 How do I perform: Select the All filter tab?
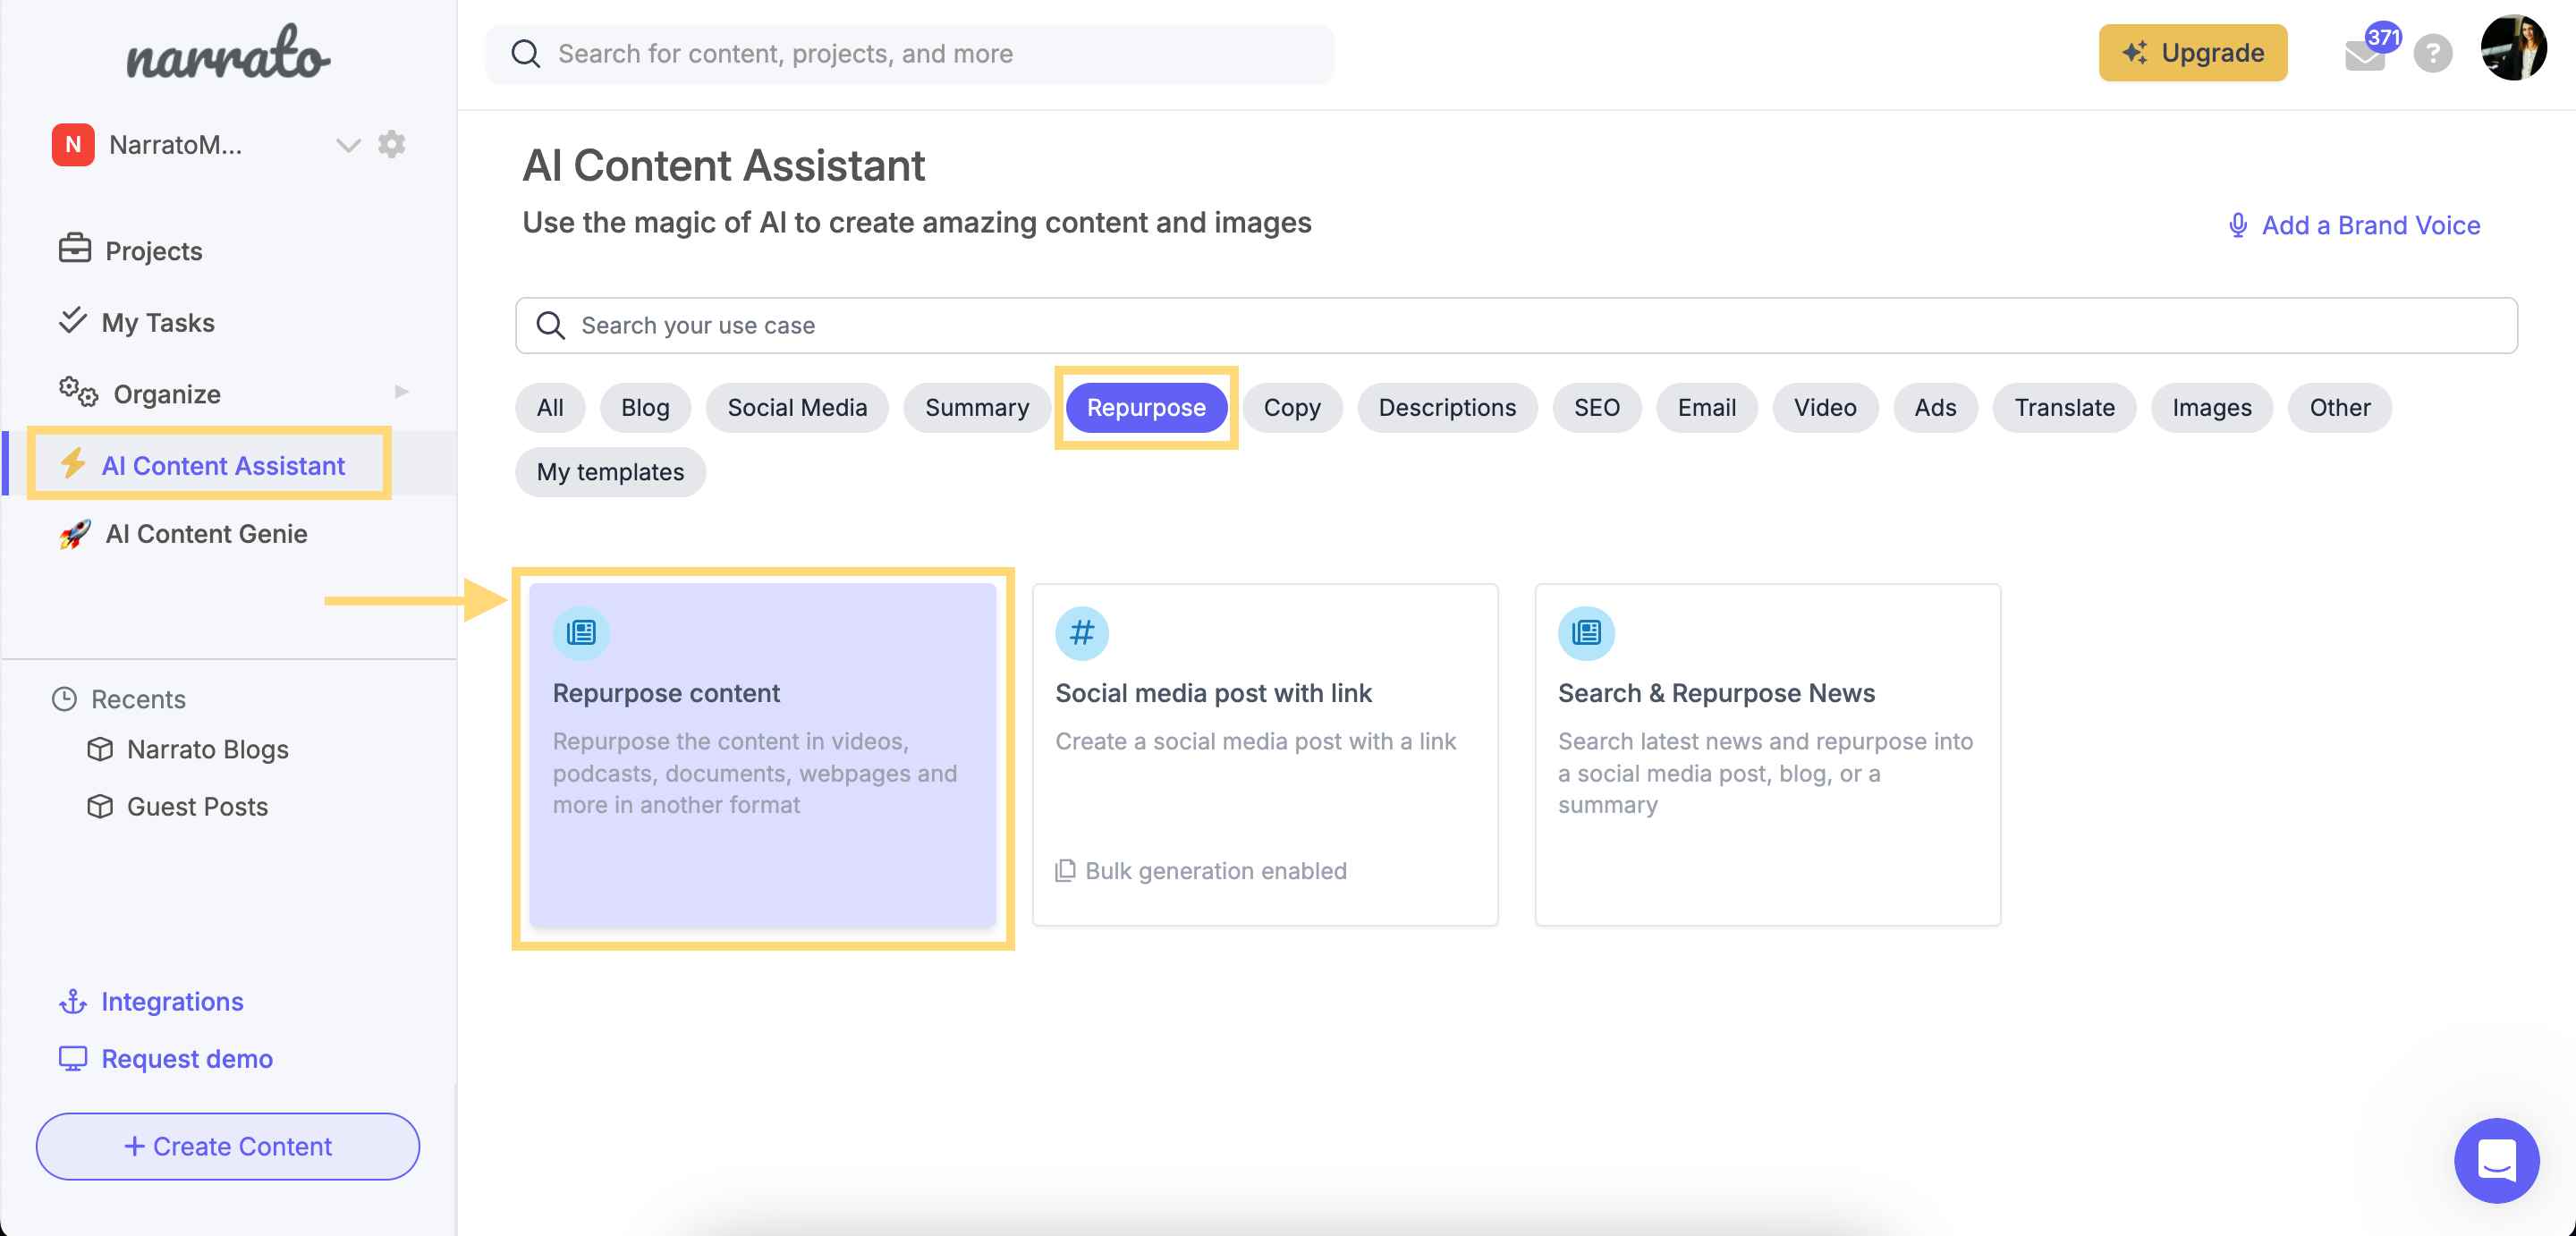click(550, 407)
